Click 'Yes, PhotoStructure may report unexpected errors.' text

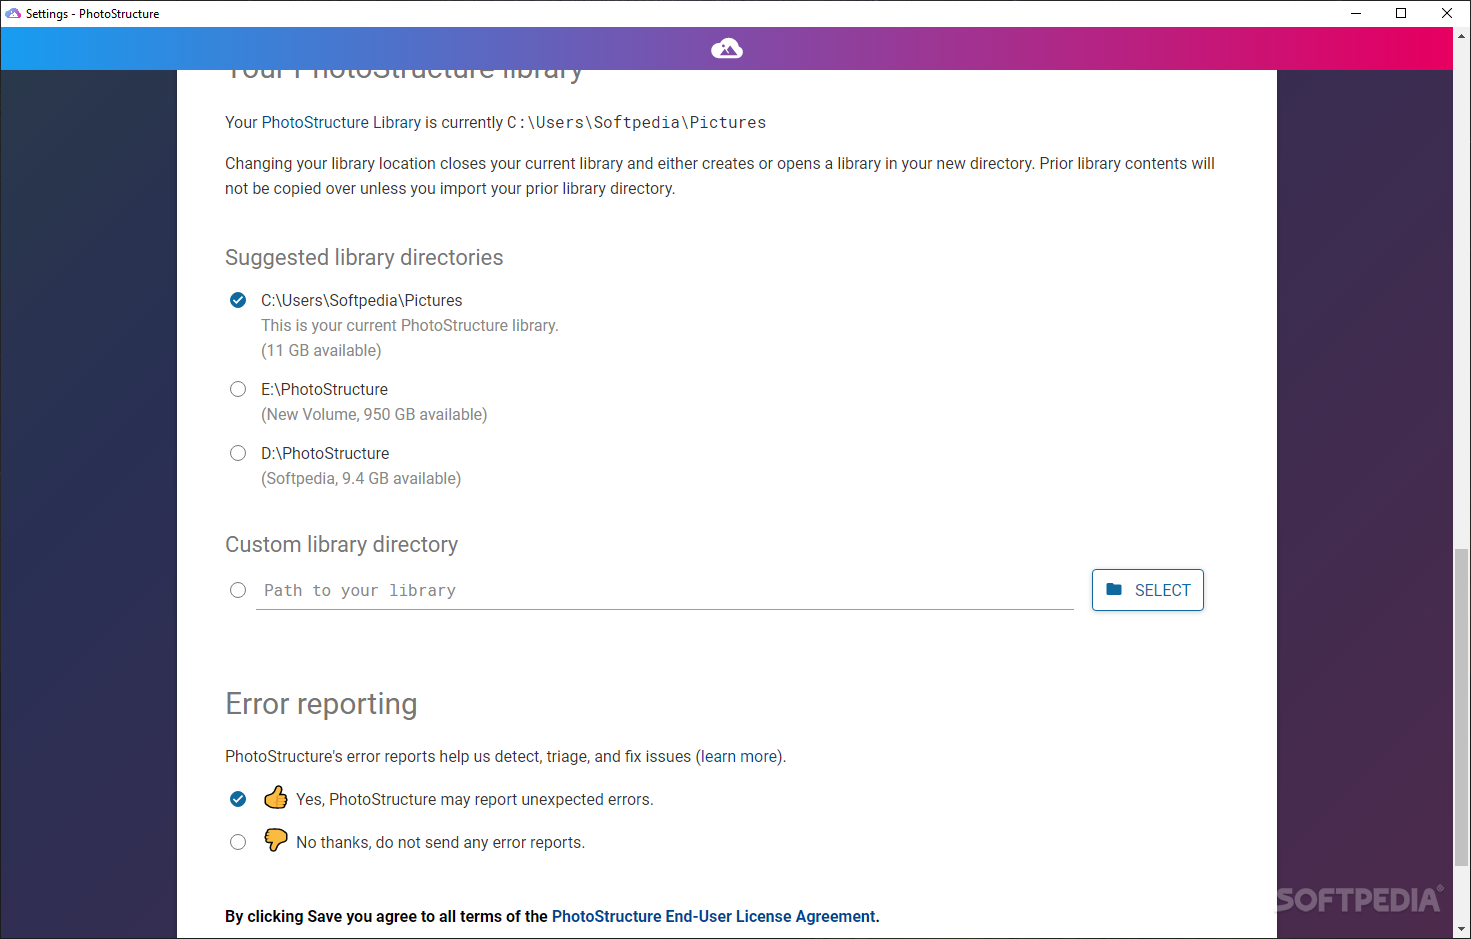pyautogui.click(x=475, y=799)
